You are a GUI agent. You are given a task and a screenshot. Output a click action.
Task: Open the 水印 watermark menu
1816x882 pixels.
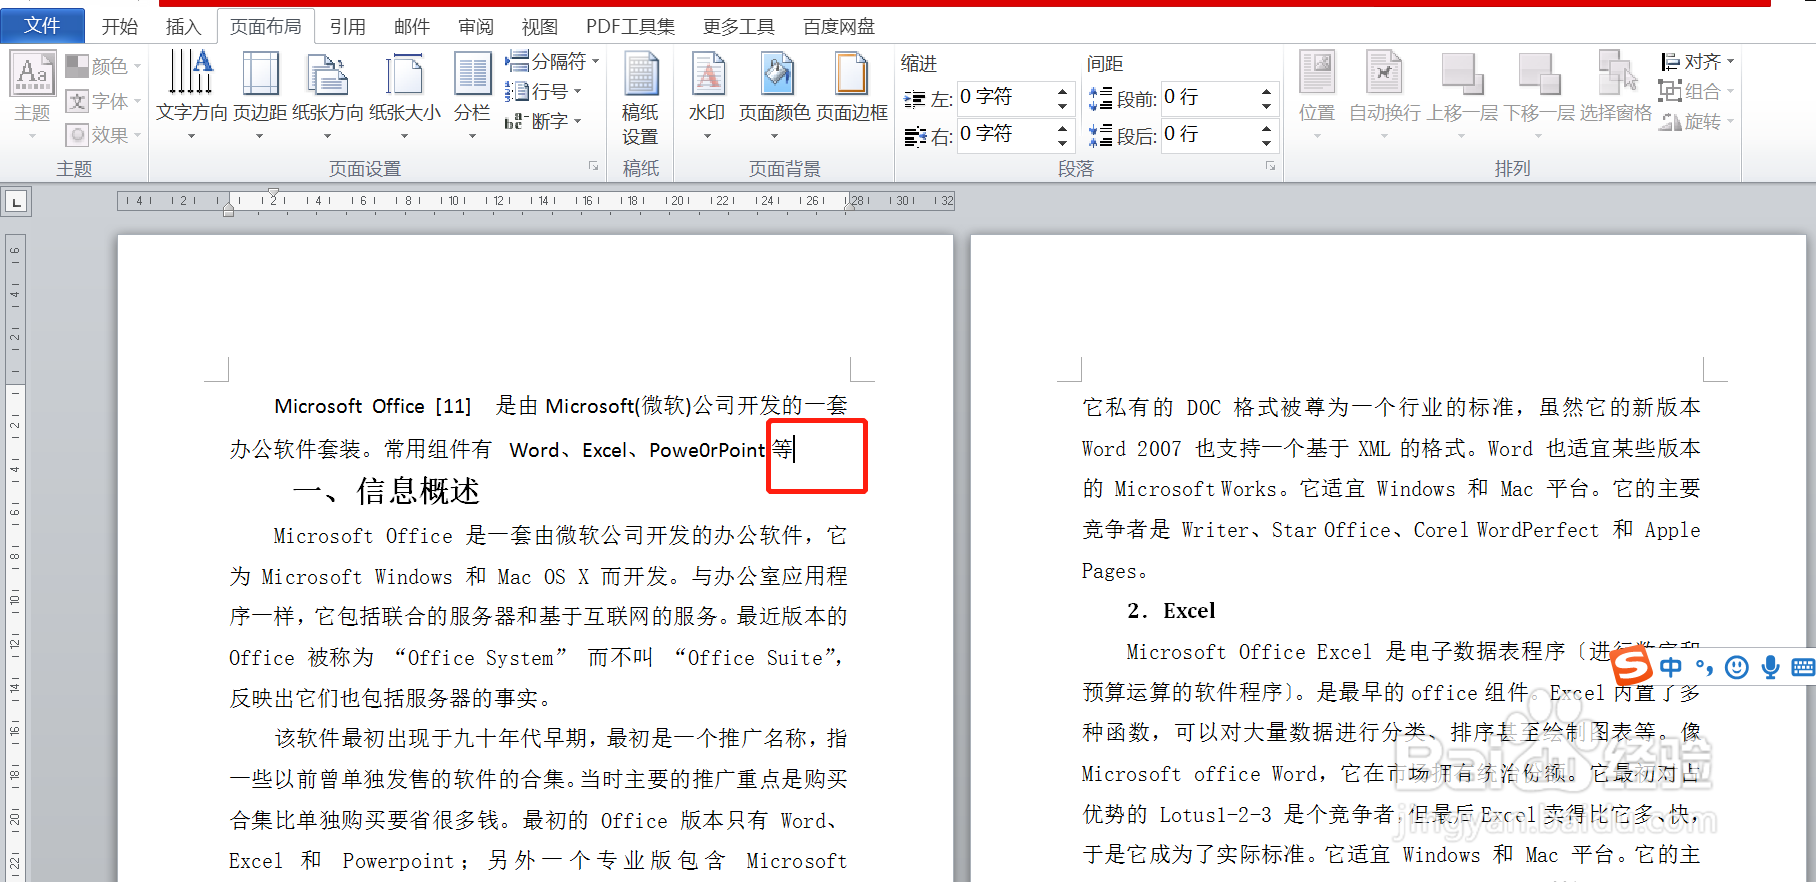tap(707, 95)
